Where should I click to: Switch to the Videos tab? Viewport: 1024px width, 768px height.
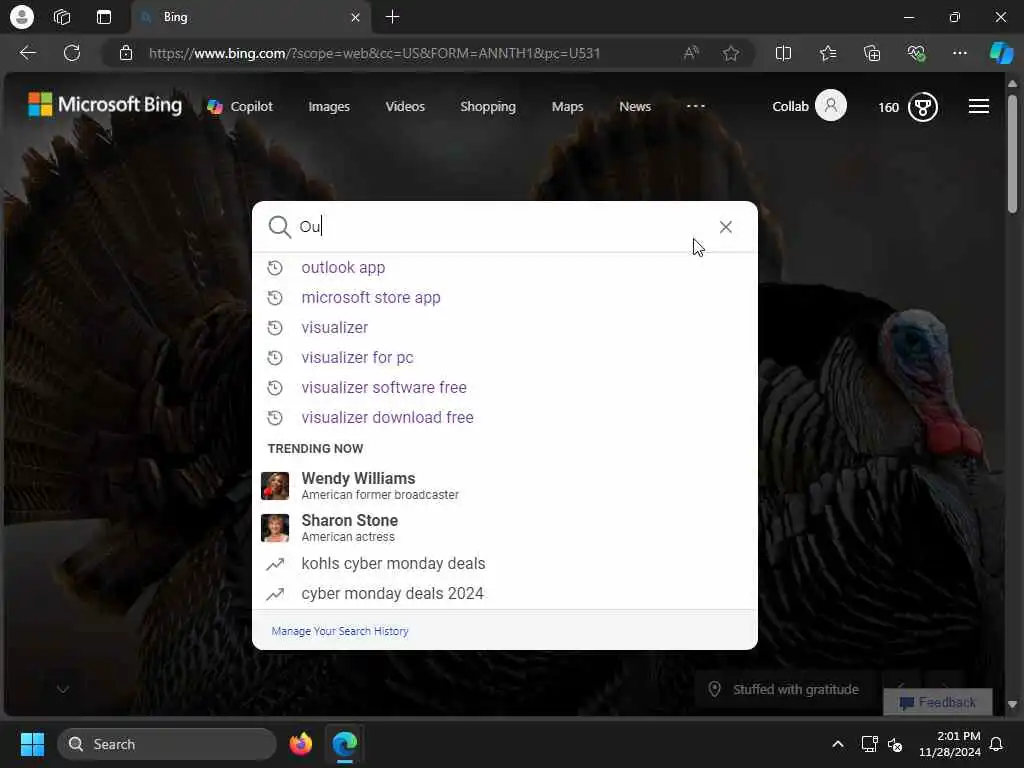click(x=405, y=106)
